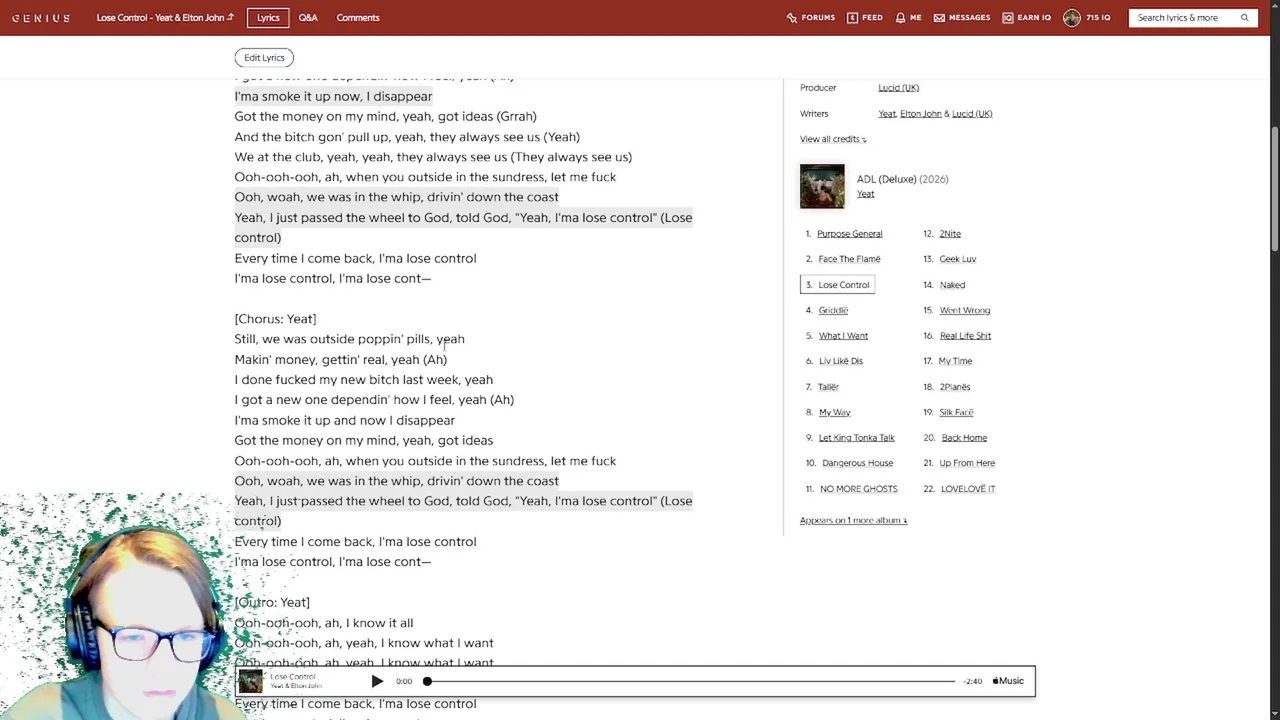
Task: Open the Yeat writer link
Action: 887,114
